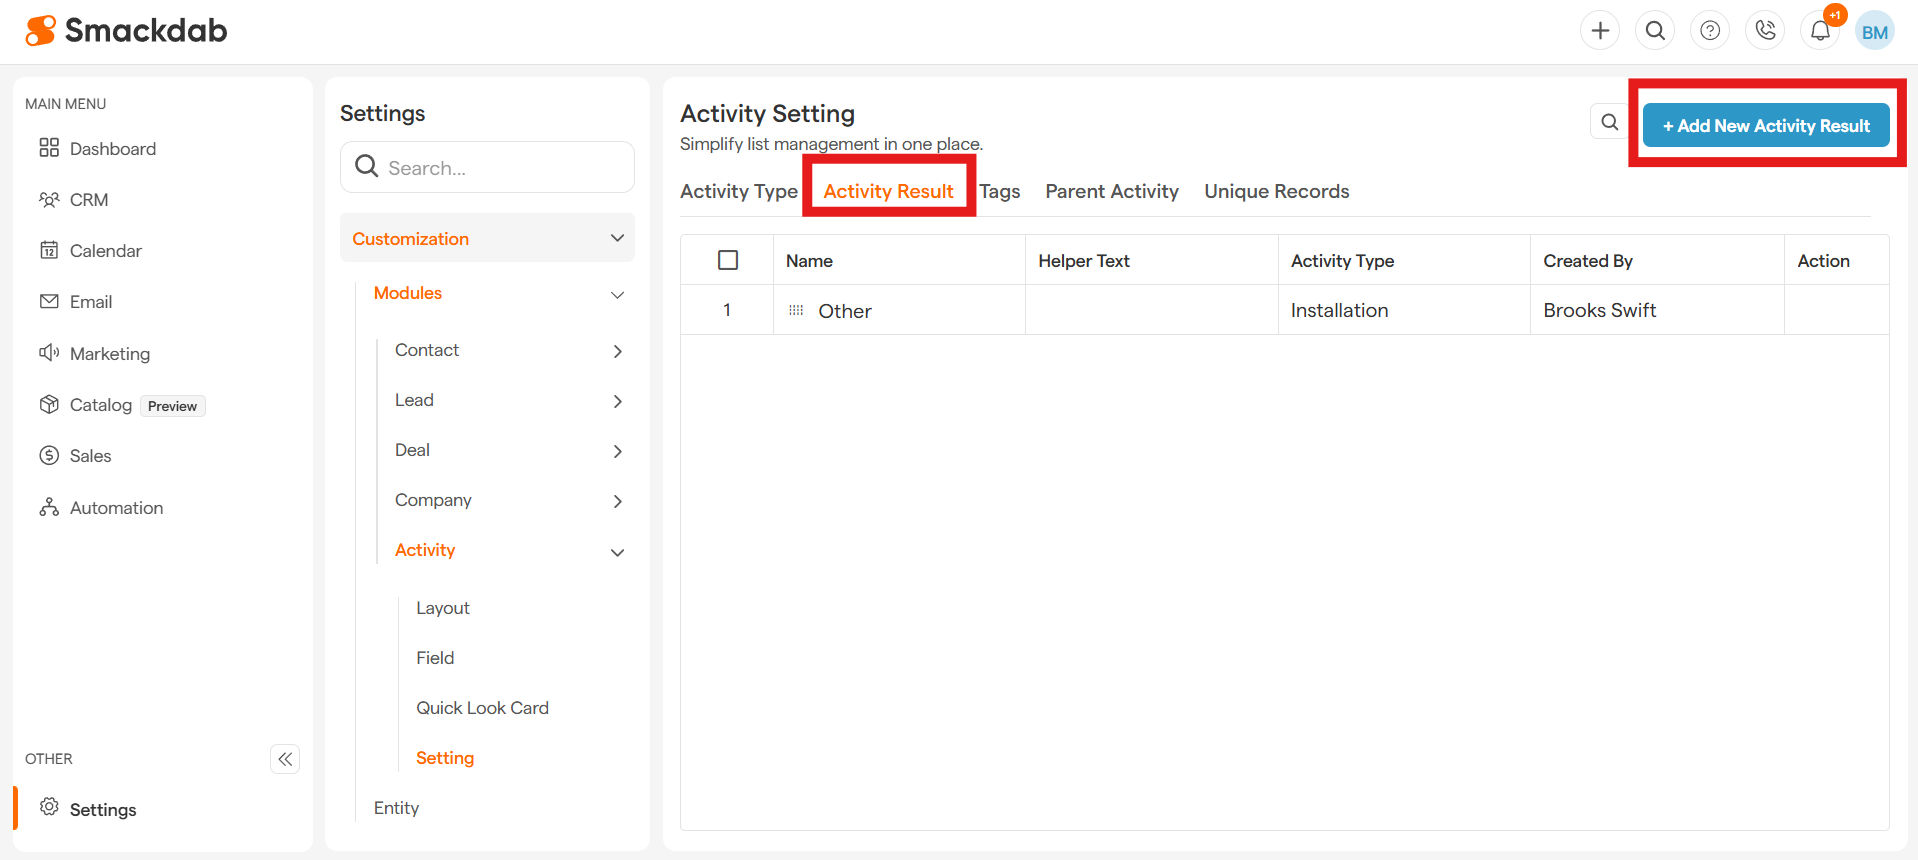
Task: Open the help question mark icon
Action: pyautogui.click(x=1710, y=31)
